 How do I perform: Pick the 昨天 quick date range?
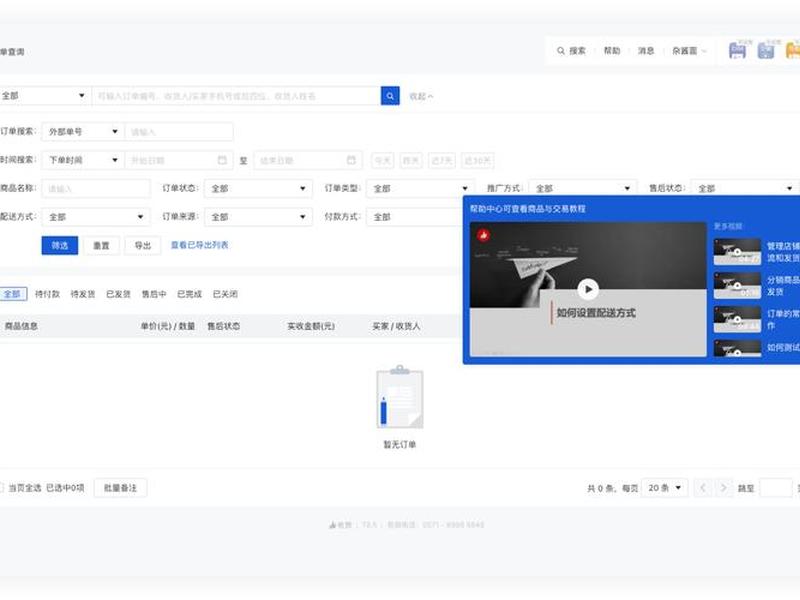point(411,160)
